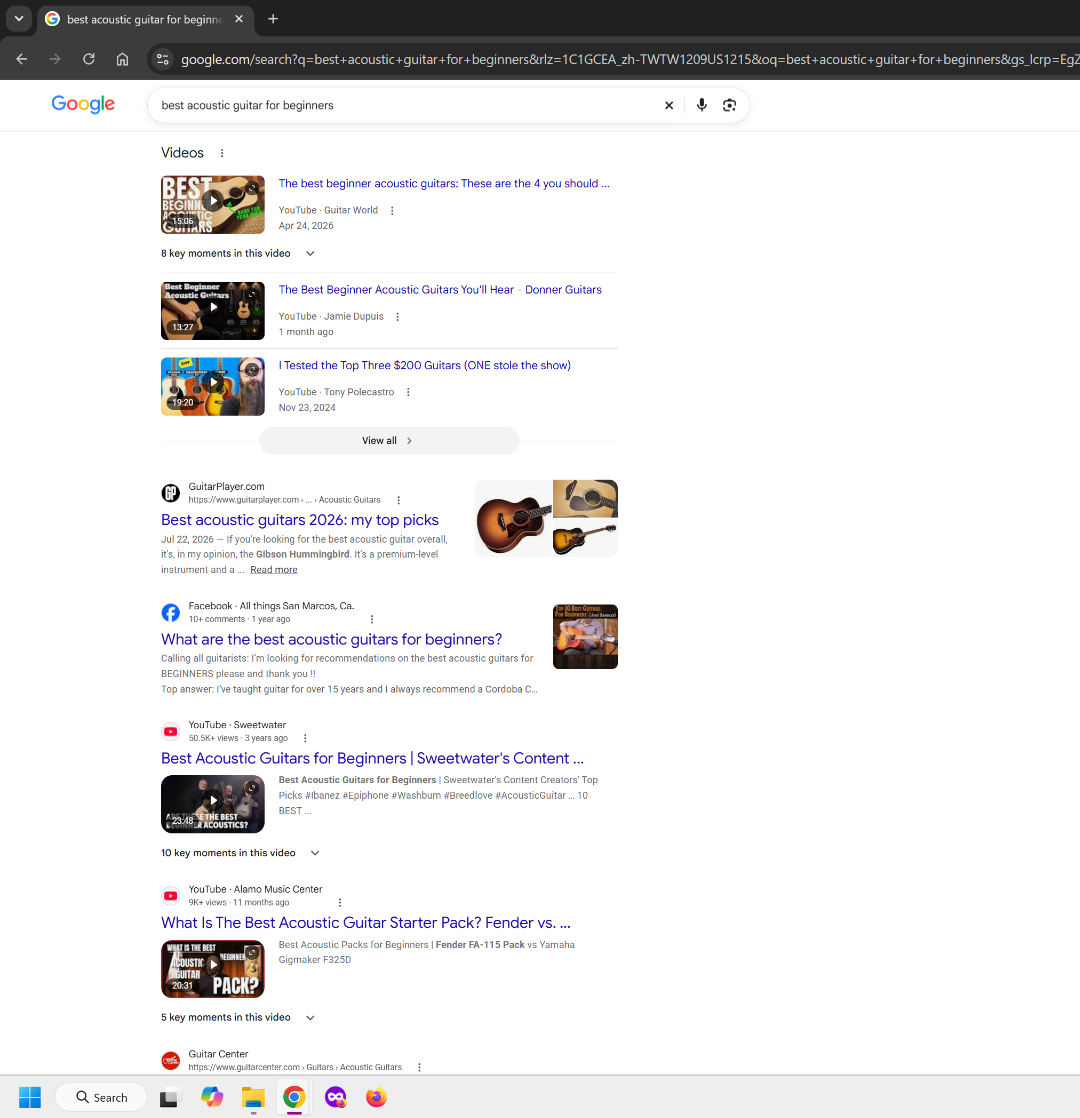The image size is (1080, 1118).
Task: Click the Facebook favicon icon
Action: click(x=170, y=612)
